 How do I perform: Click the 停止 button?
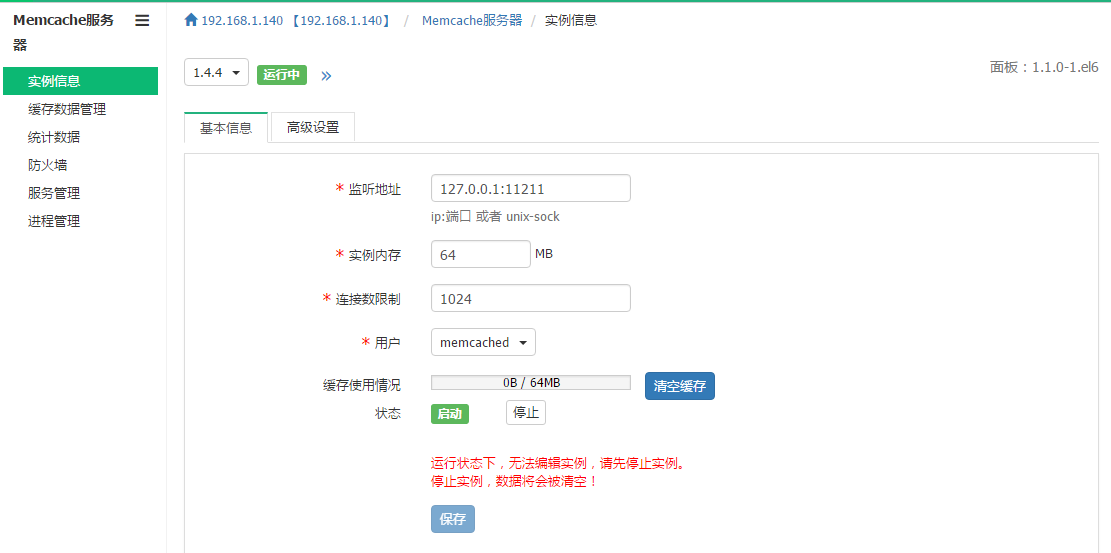click(526, 413)
